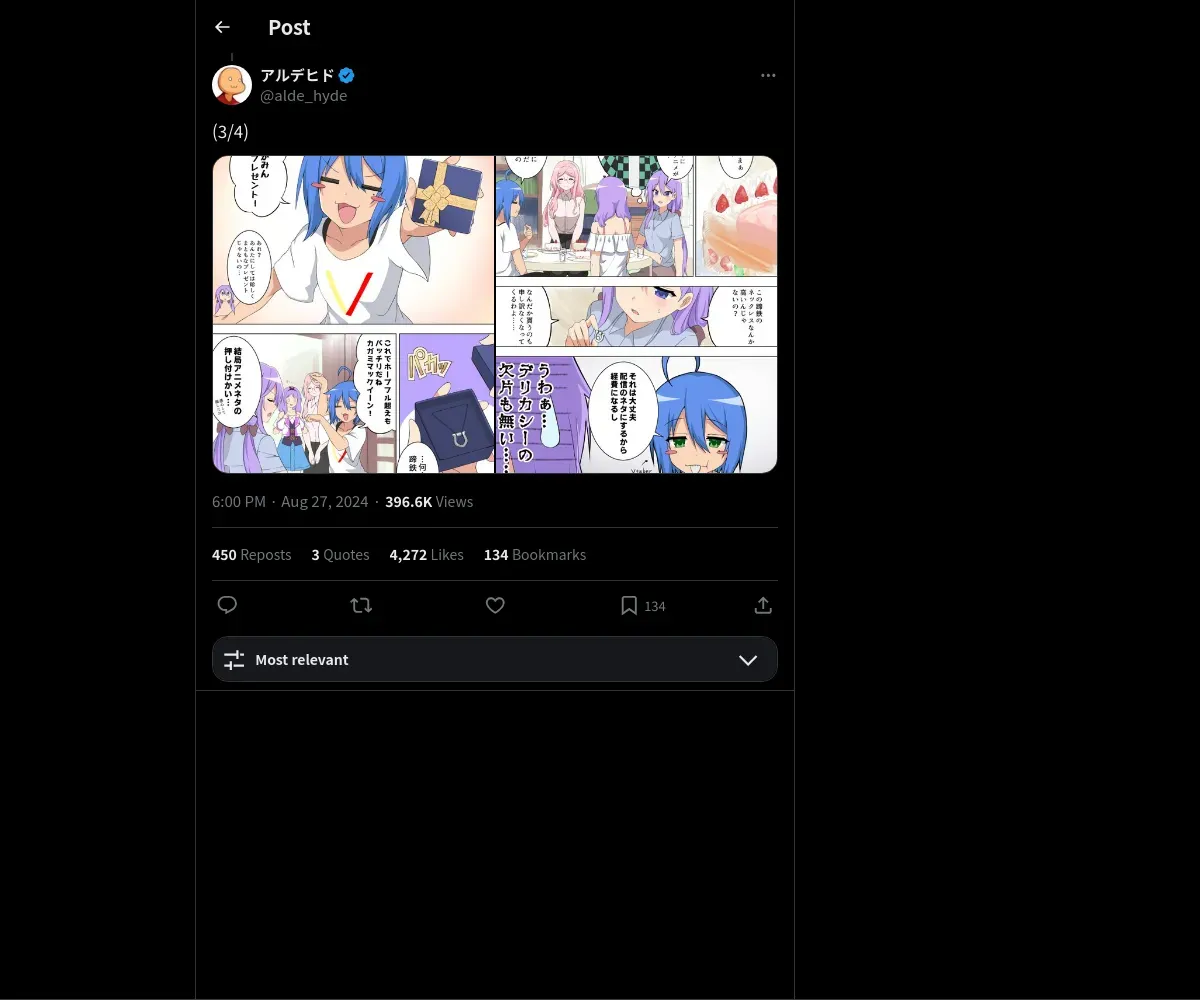
Task: Open the right manga page image
Action: pos(637,314)
